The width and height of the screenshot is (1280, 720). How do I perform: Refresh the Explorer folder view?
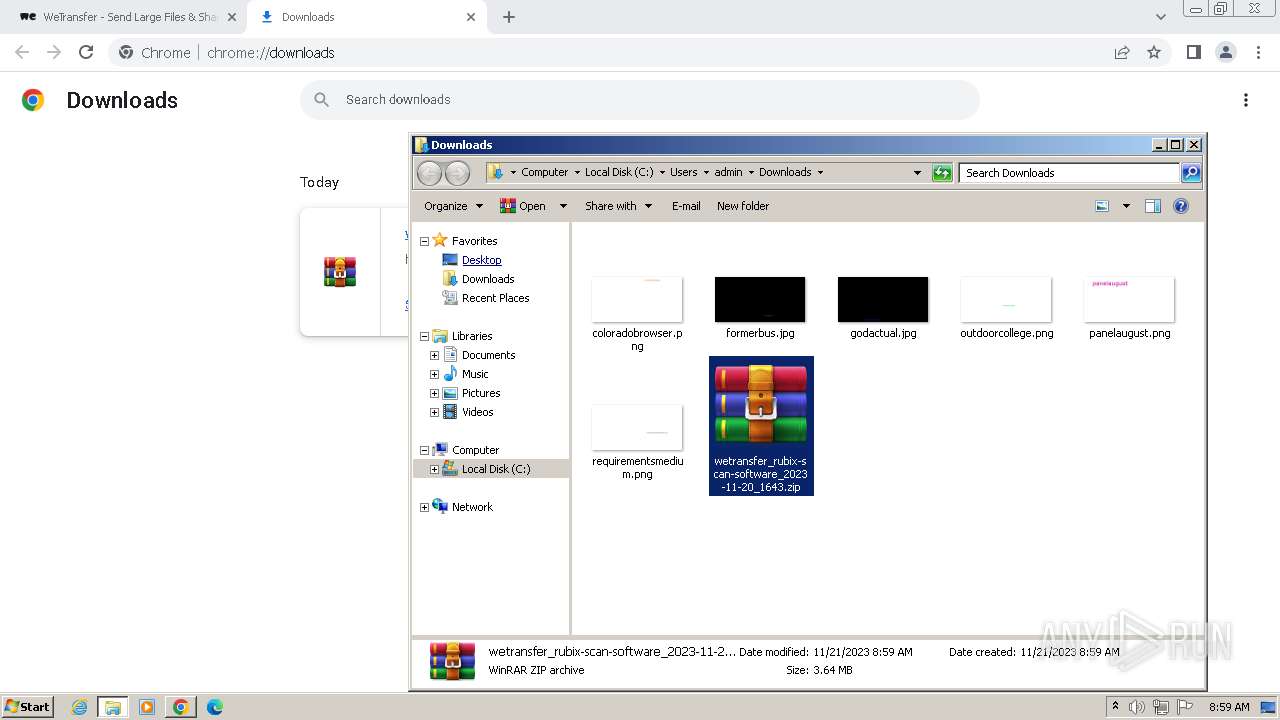pos(942,173)
